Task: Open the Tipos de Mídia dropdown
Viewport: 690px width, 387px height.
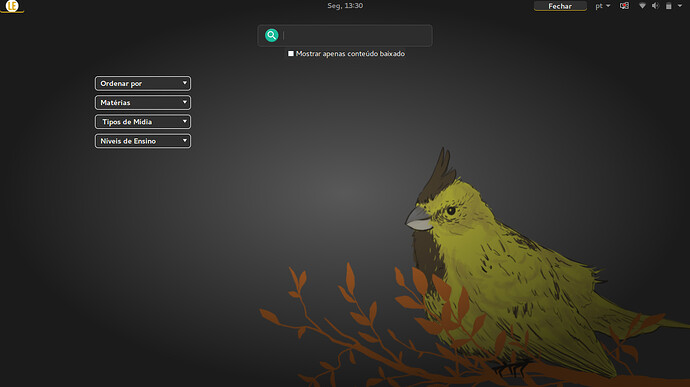Action: [x=143, y=122]
